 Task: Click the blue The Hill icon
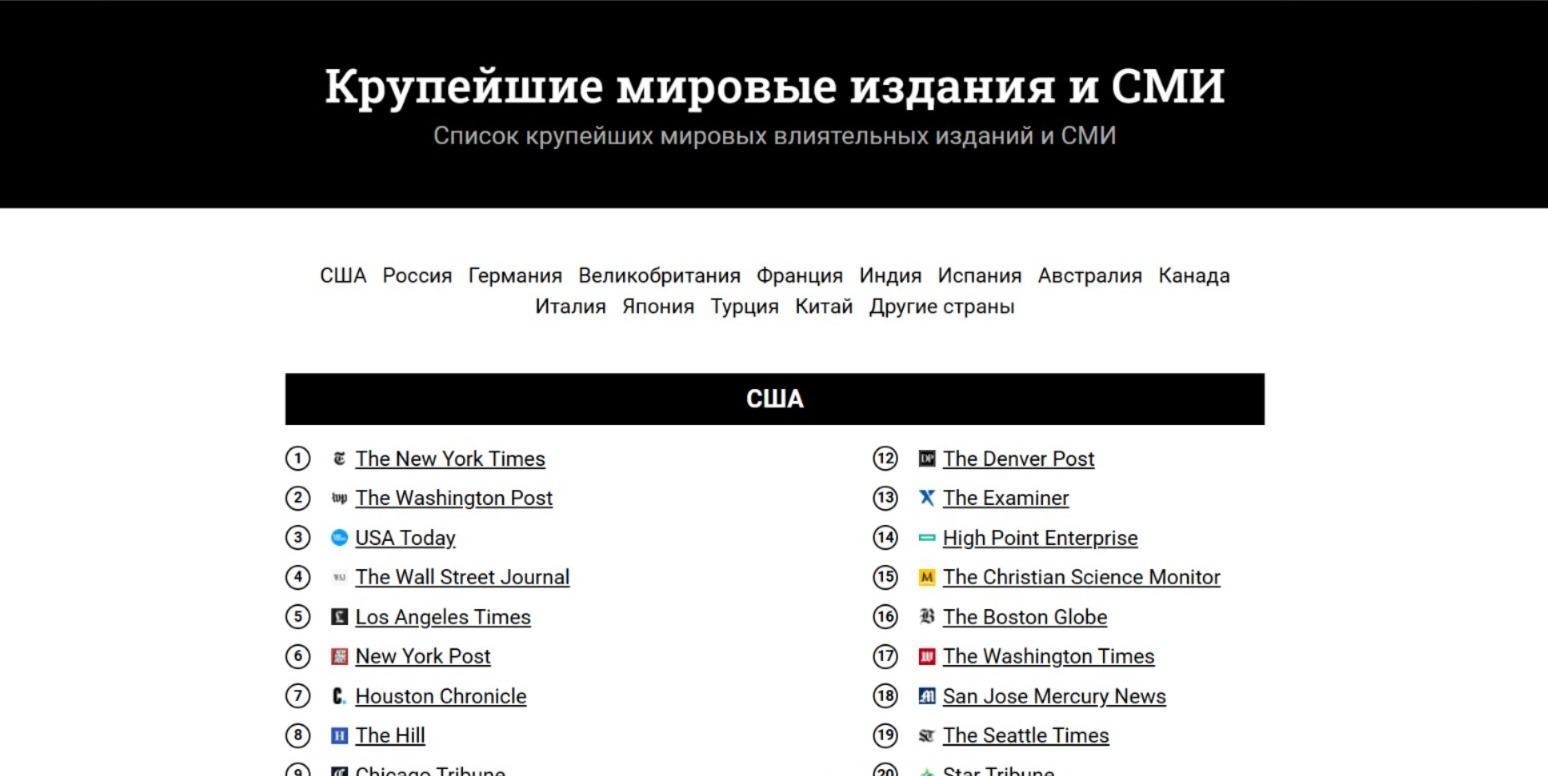[x=339, y=735]
